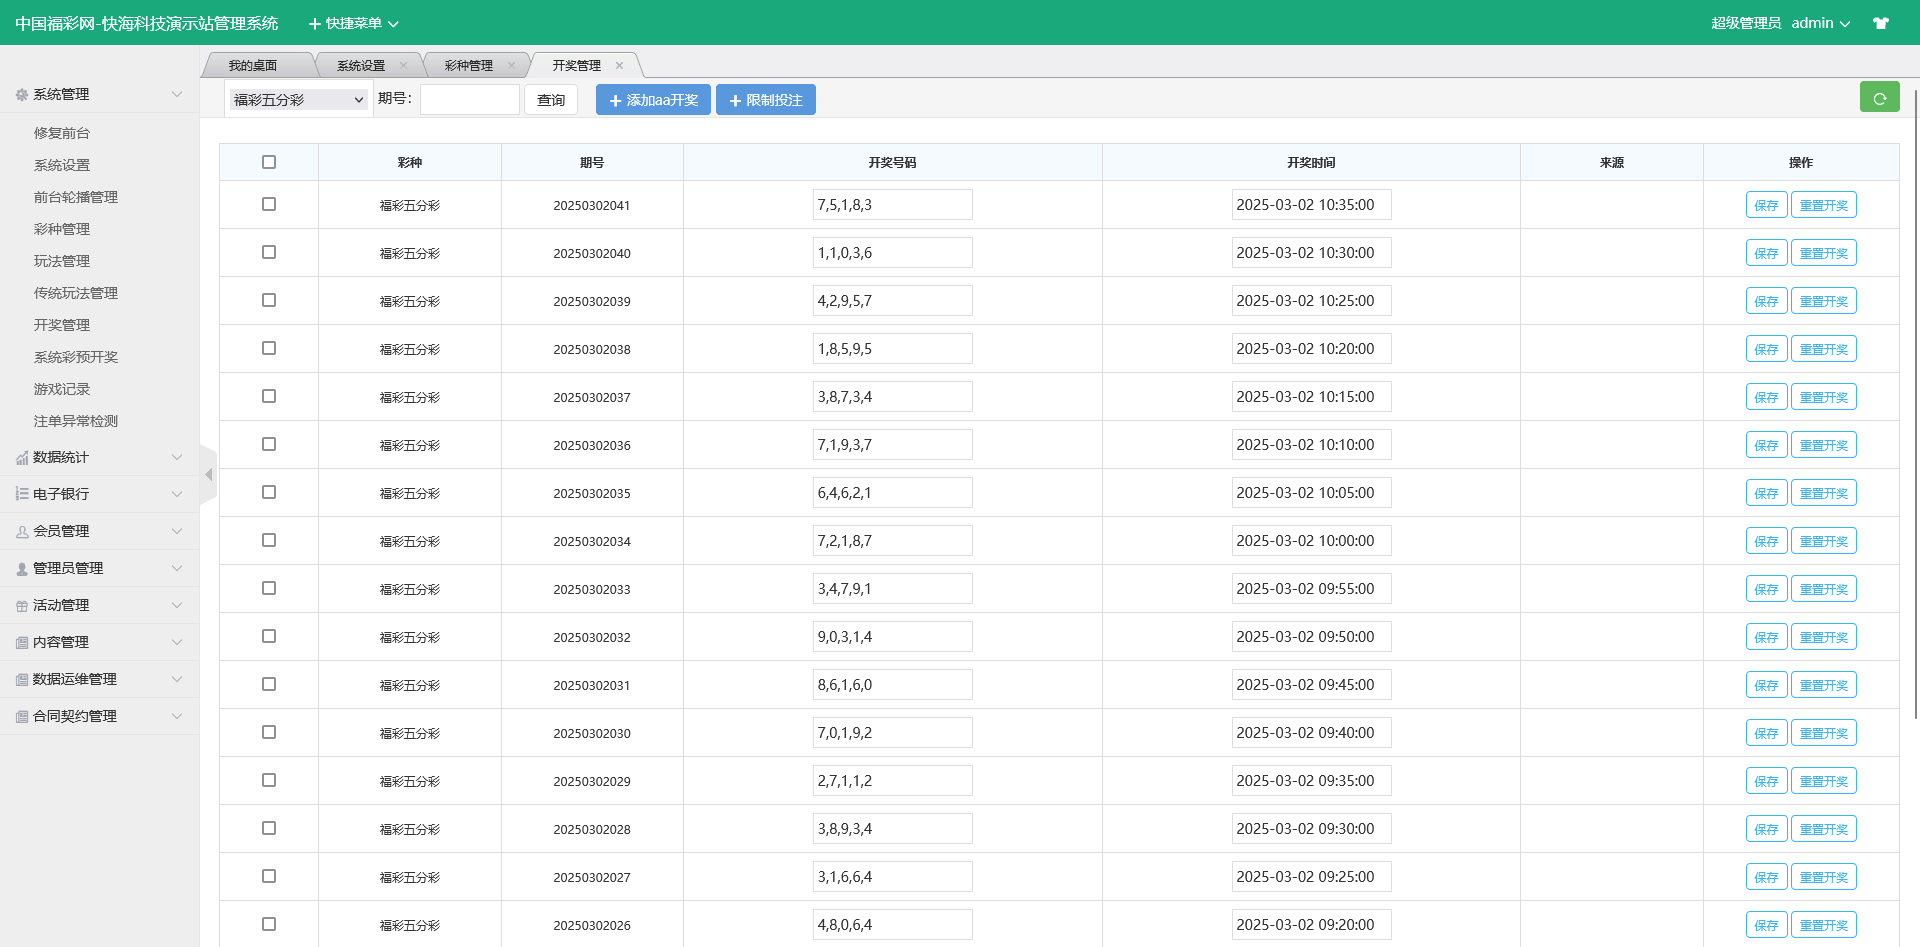
Task: Toggle the select-all checkbox in table header
Action: (269, 162)
